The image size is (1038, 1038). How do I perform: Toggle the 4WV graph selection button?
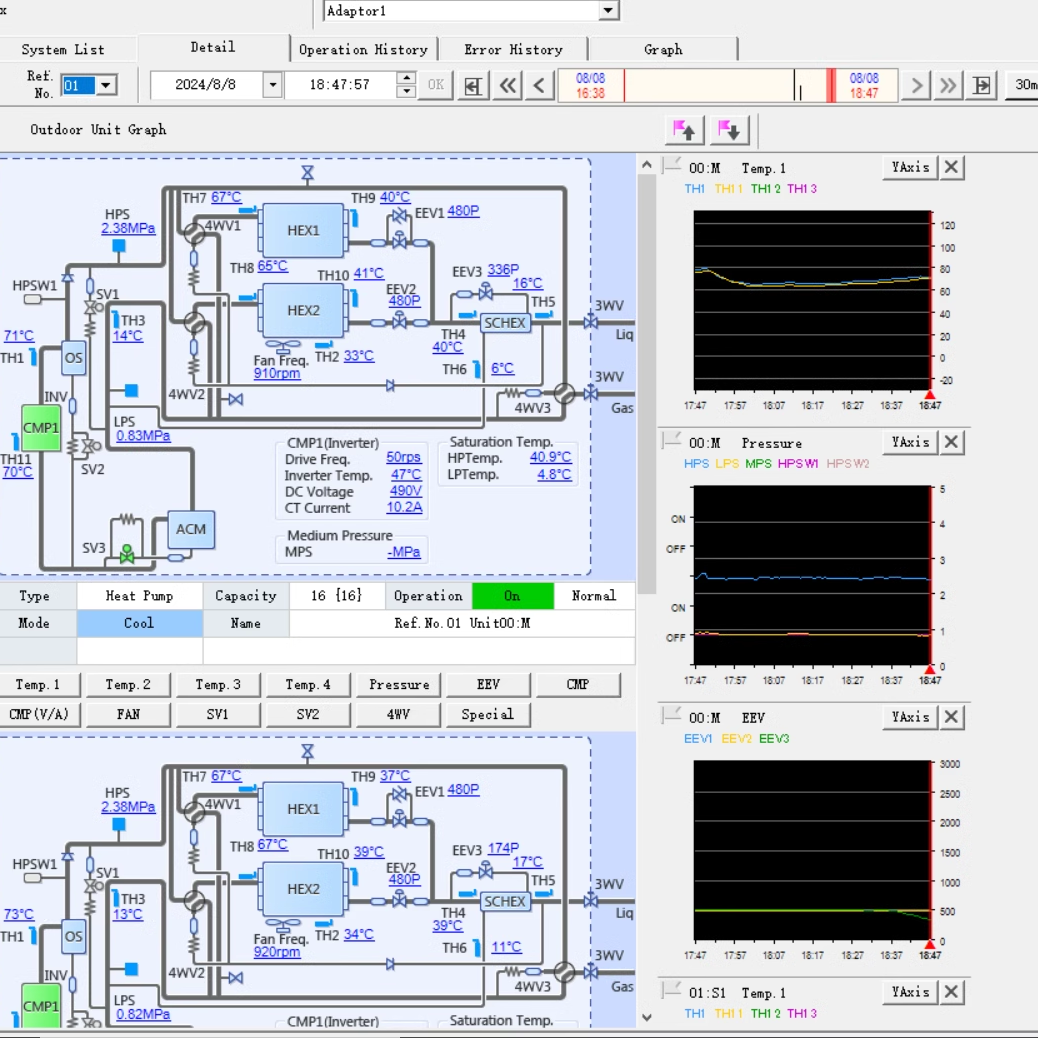398,715
